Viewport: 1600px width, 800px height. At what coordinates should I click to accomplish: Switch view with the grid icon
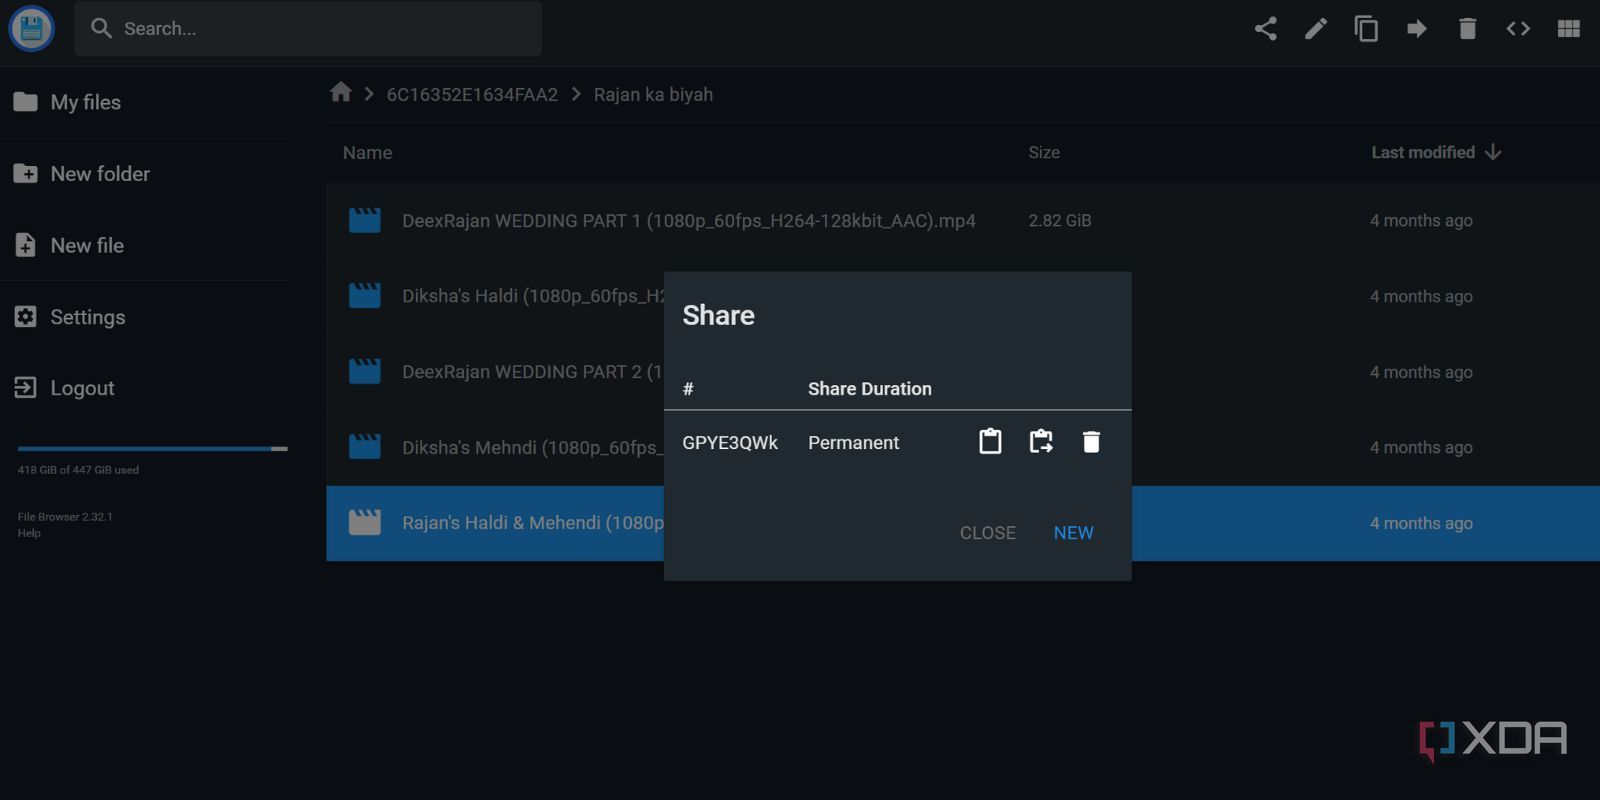pyautogui.click(x=1569, y=28)
